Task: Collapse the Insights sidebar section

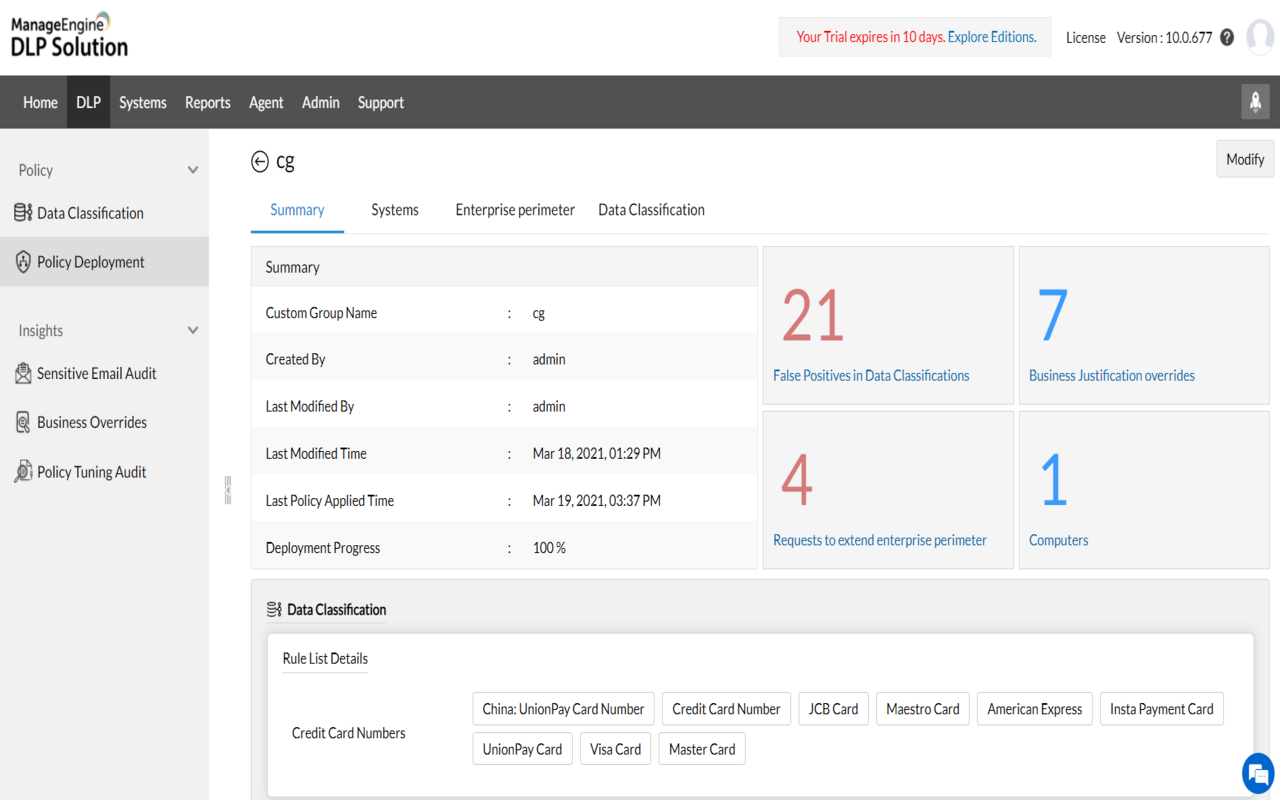Action: pos(193,330)
